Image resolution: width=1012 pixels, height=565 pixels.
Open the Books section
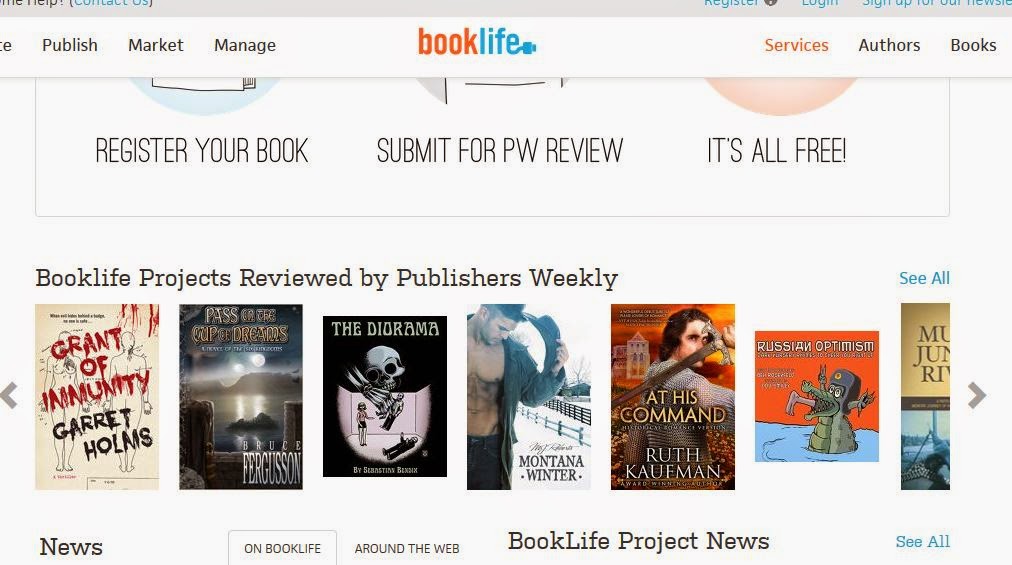coord(973,45)
